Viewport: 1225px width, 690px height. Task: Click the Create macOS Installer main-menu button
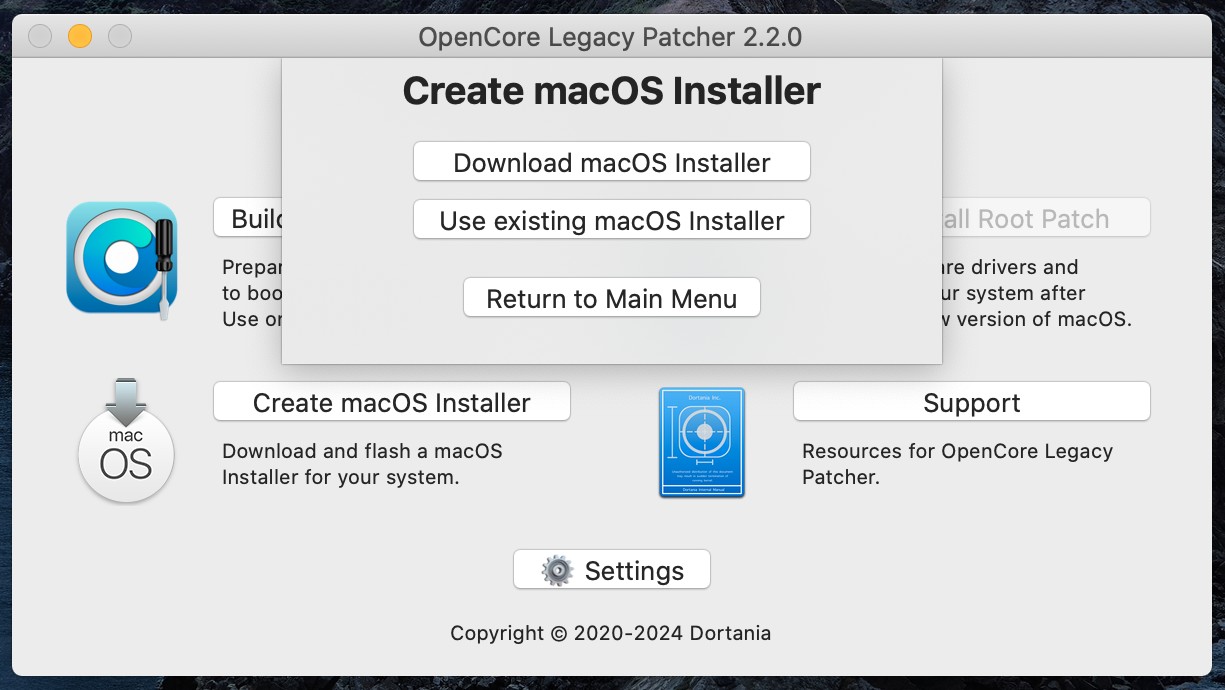392,402
